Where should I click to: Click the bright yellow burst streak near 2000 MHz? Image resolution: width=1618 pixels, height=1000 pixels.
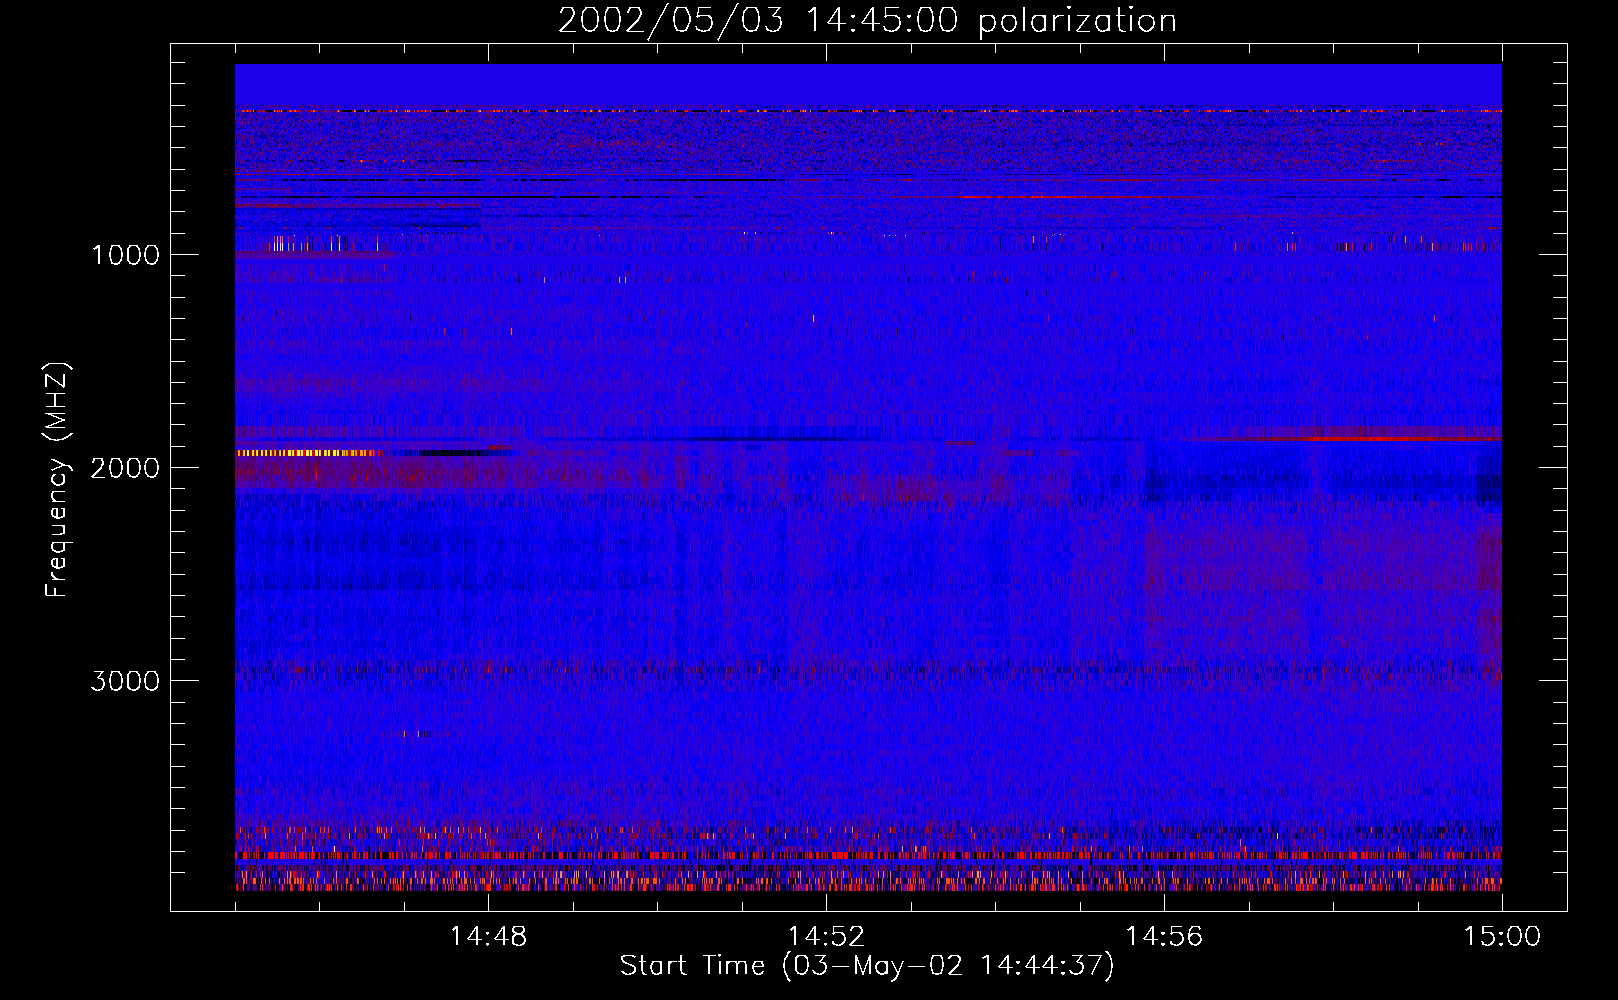(x=310, y=453)
